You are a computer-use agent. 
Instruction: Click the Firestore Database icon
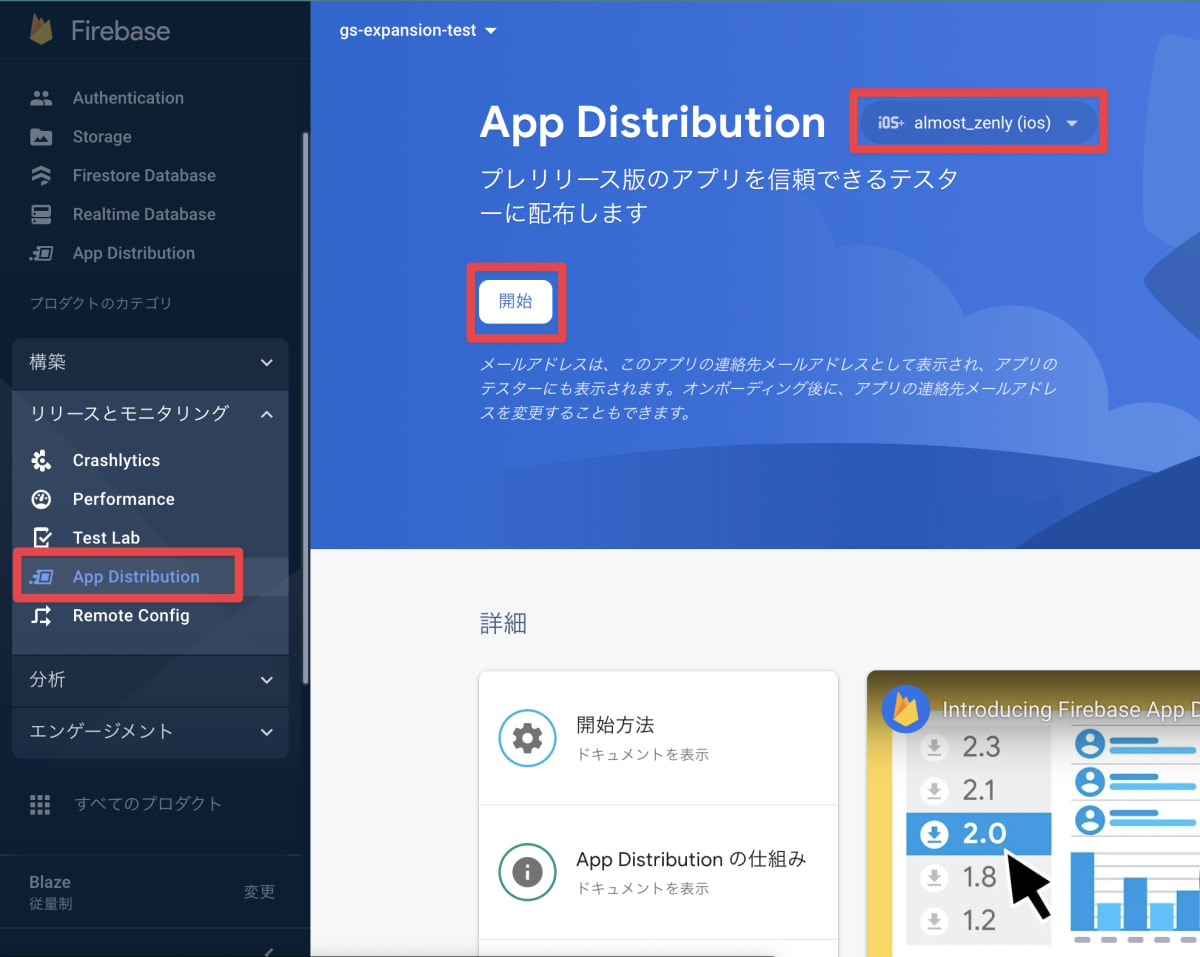40,175
